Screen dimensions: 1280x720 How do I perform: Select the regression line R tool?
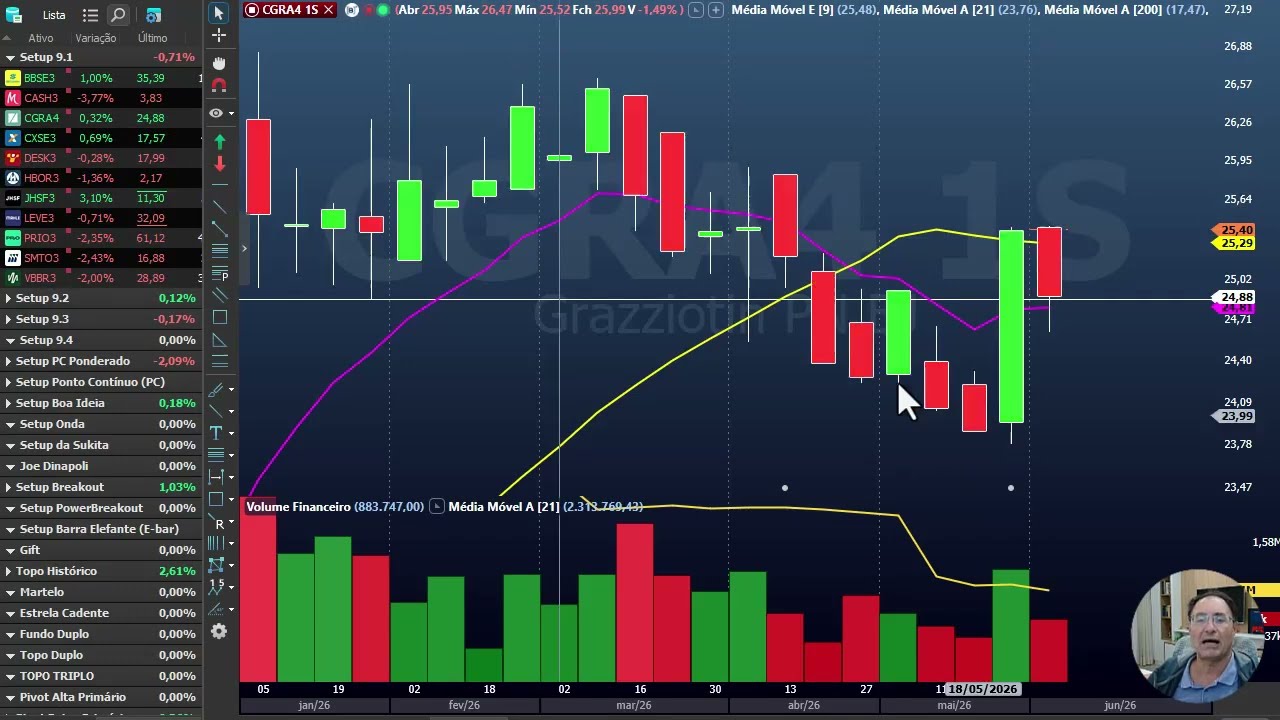point(219,522)
